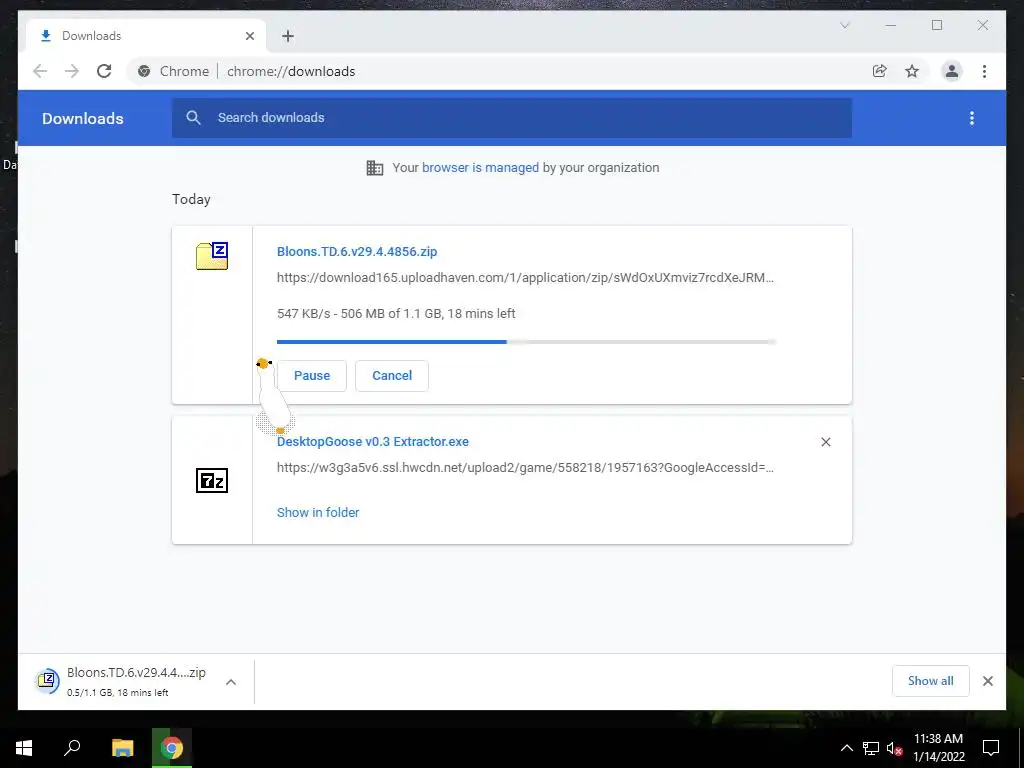Click the managed organization building icon
The height and width of the screenshot is (768, 1024).
tap(375, 168)
